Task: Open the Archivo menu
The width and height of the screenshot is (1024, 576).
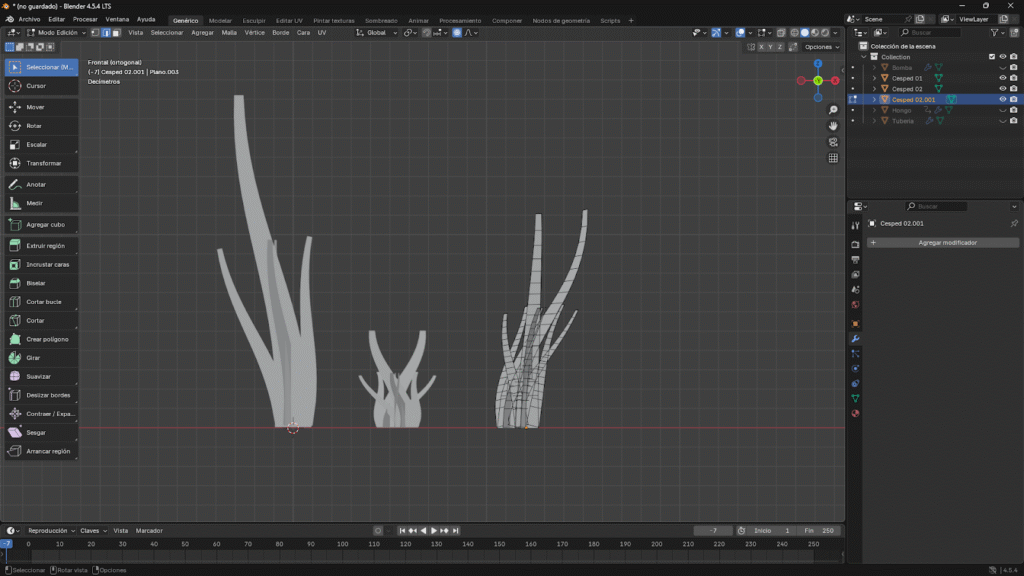Action: click(x=29, y=19)
